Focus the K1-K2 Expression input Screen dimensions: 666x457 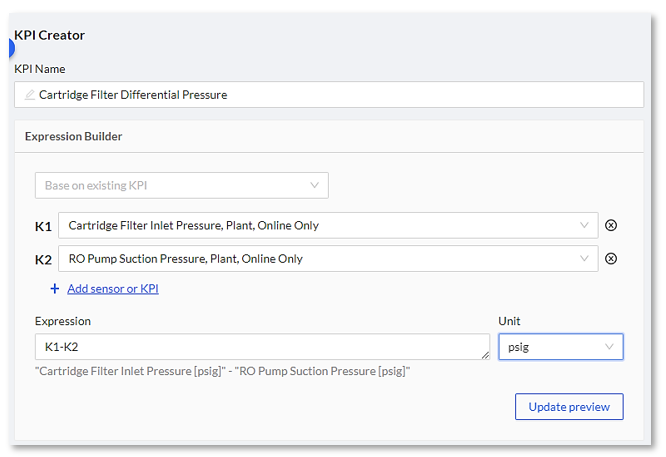click(255, 347)
